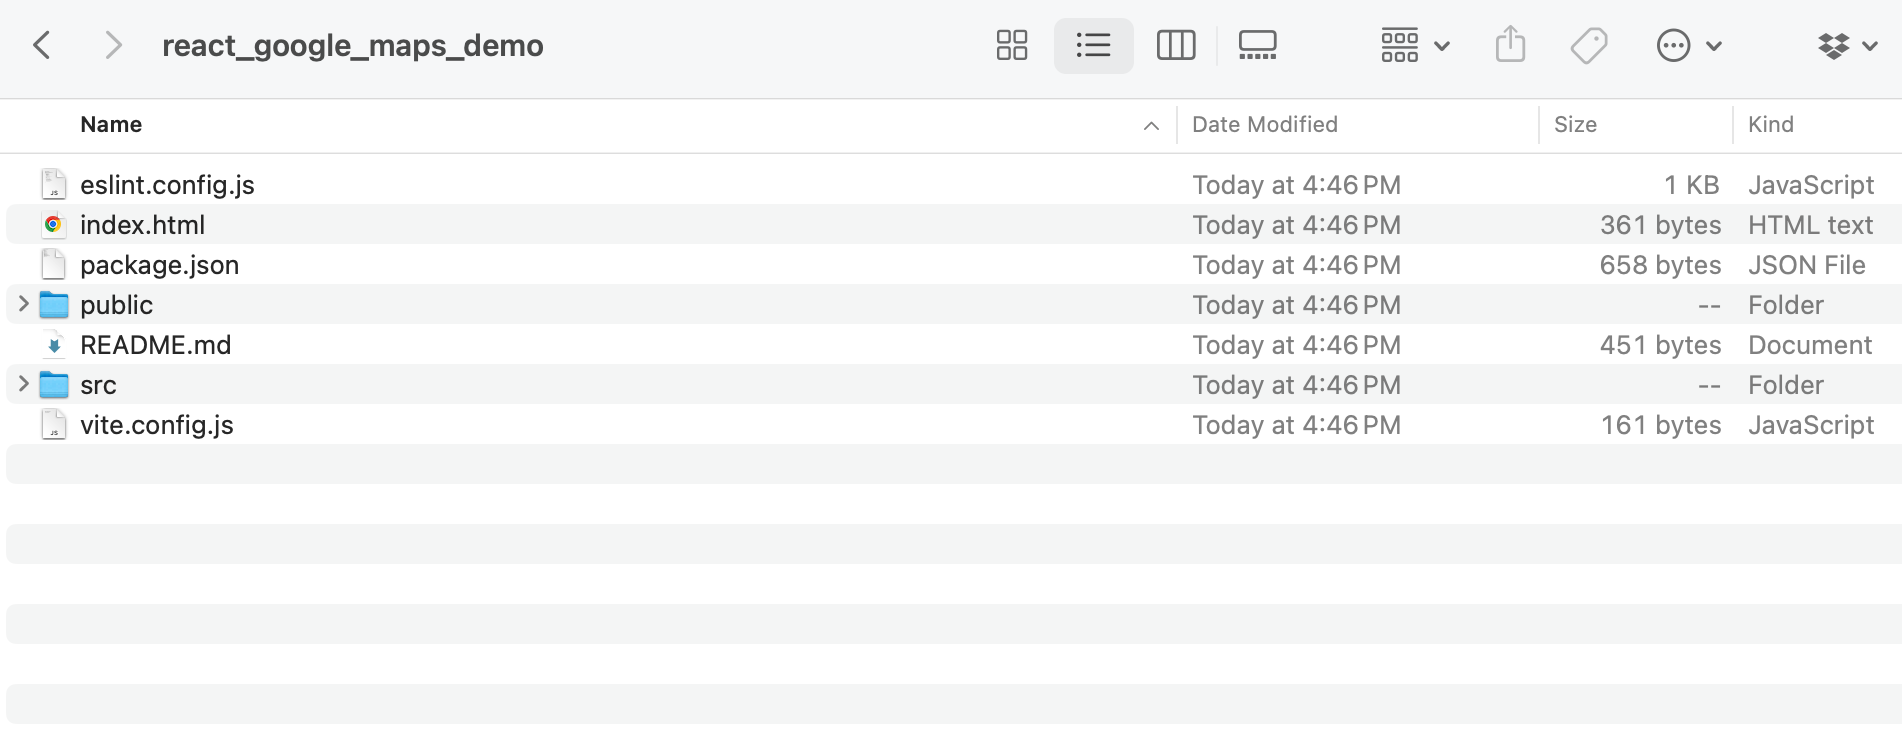Screen dimensions: 1902x744
Task: Click the date modified of README.md
Action: (1296, 345)
